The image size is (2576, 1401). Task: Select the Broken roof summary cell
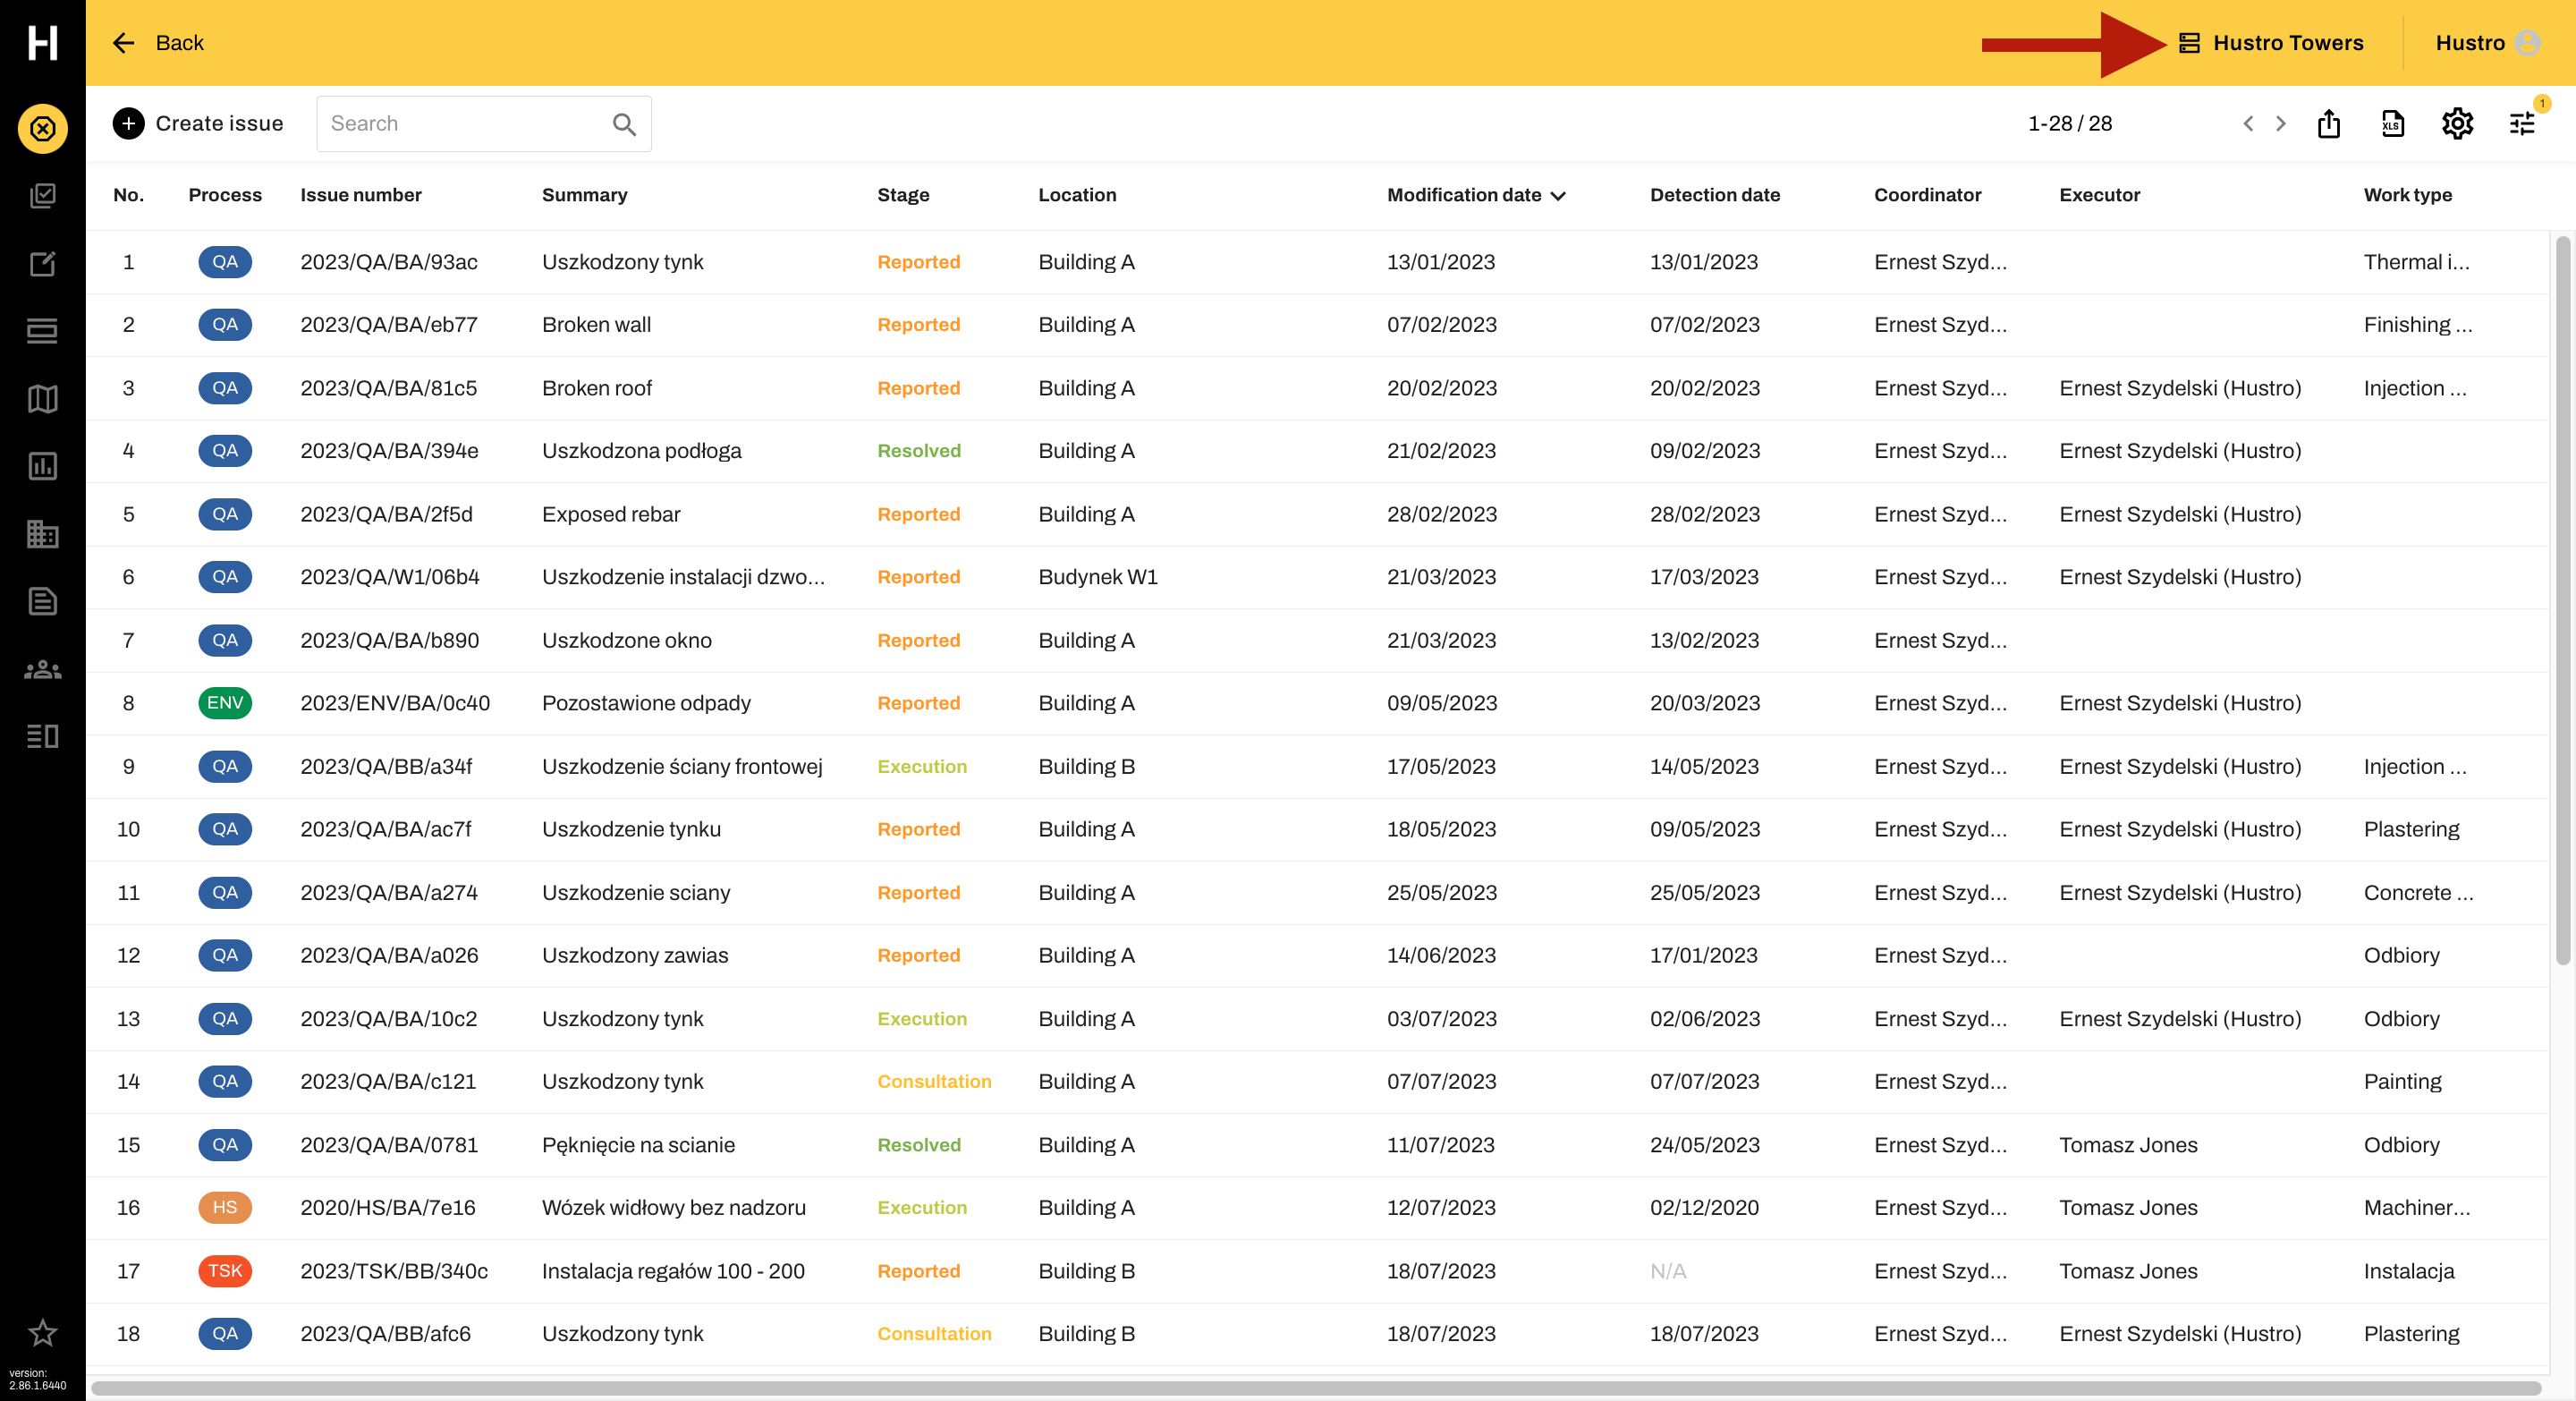596,388
